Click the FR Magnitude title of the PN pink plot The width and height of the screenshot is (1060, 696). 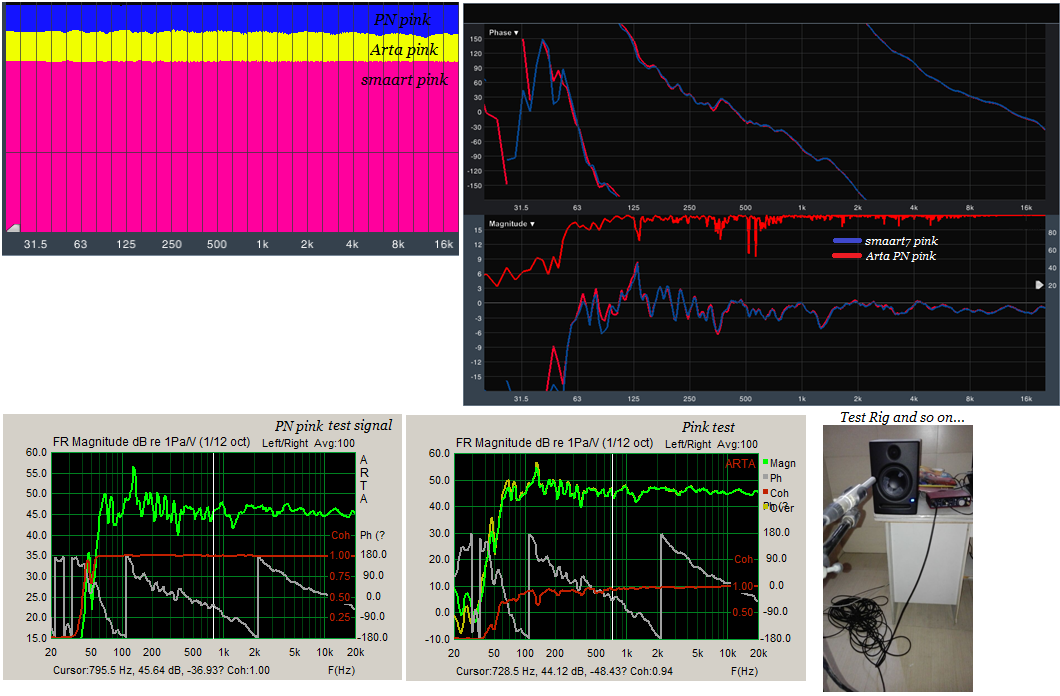point(151,442)
